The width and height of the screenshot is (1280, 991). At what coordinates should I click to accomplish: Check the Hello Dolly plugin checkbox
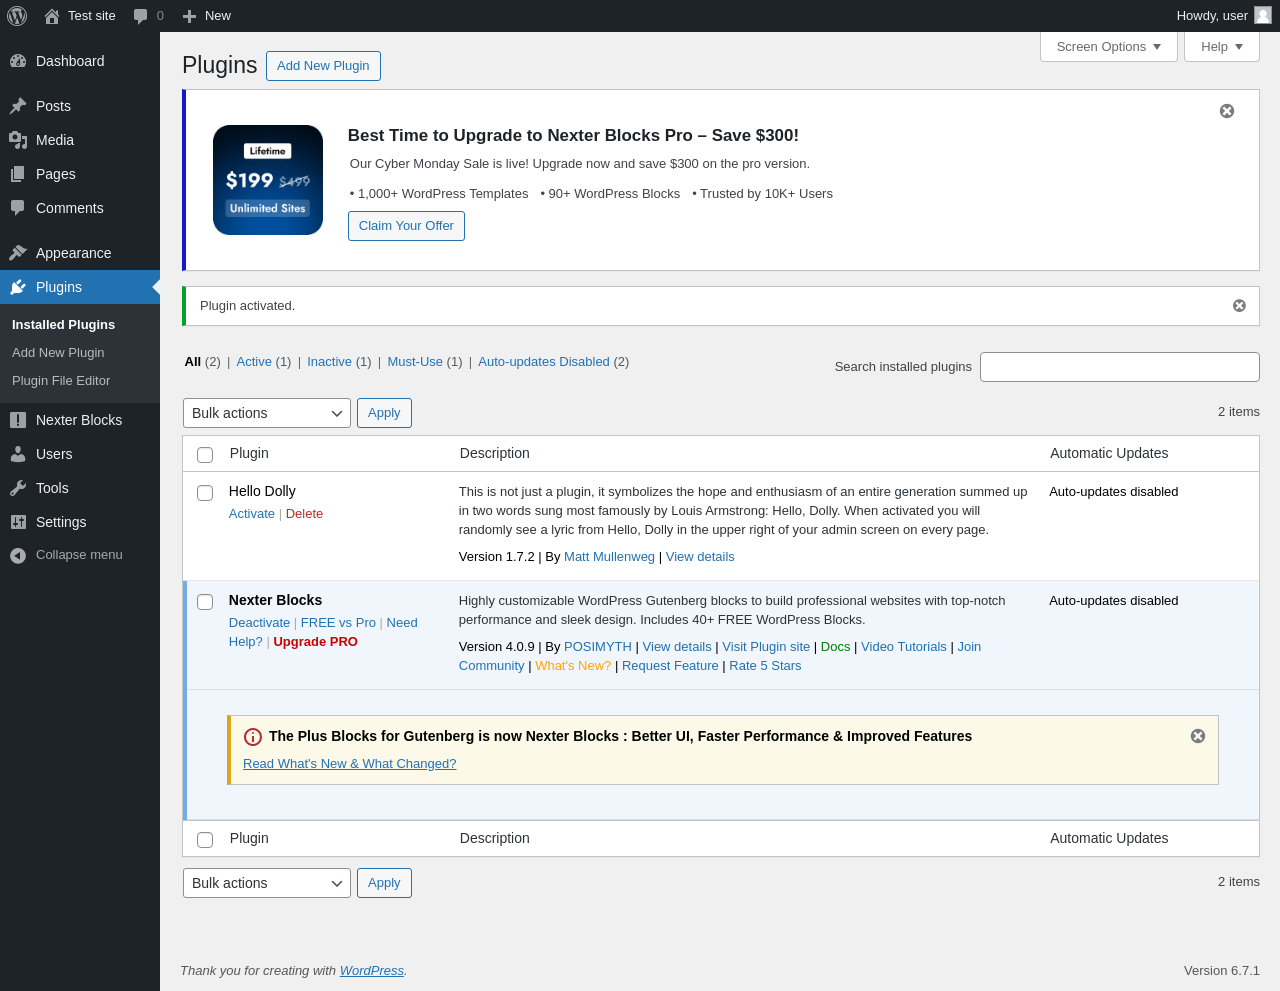tap(205, 493)
